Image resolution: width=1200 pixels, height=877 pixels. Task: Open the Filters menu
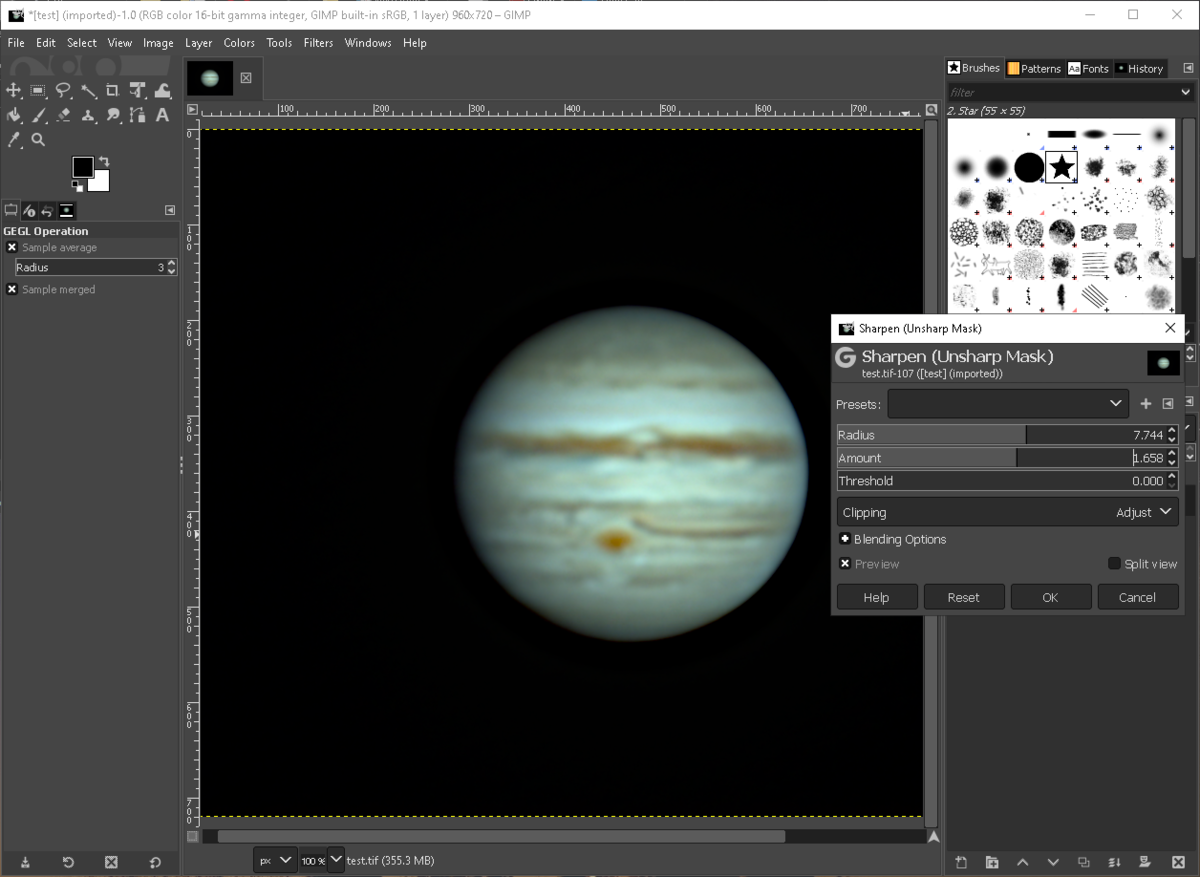pyautogui.click(x=318, y=43)
